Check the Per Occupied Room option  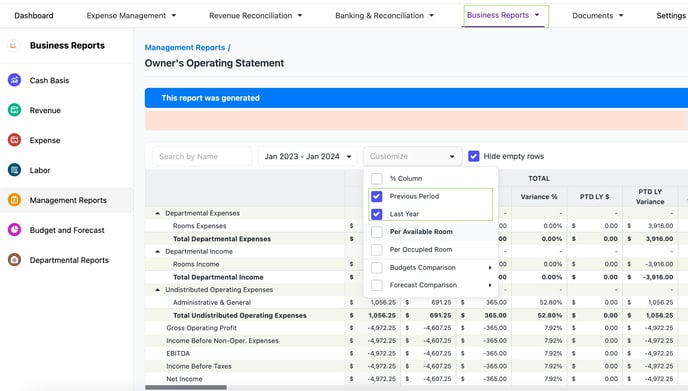[x=376, y=250]
